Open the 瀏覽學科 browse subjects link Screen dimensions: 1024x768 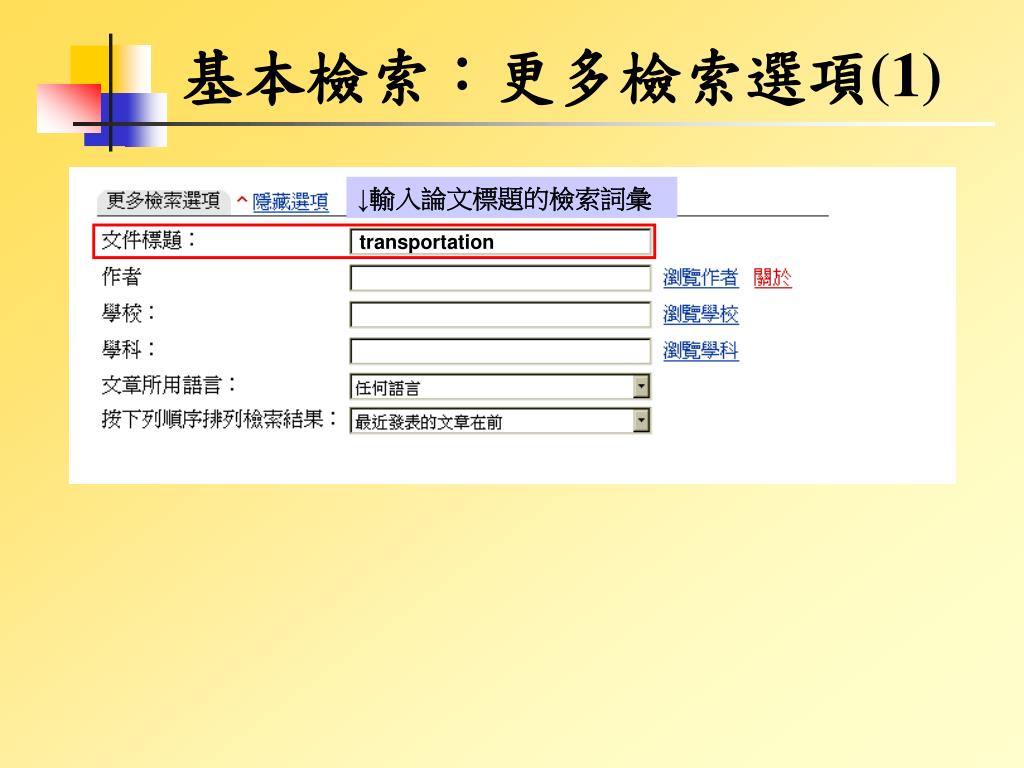pos(701,351)
